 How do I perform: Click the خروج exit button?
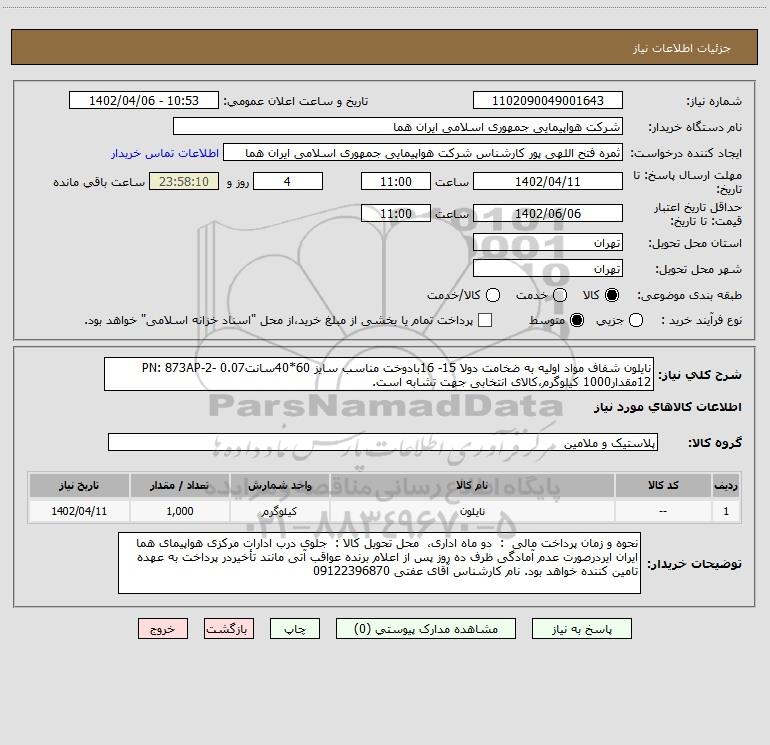click(x=163, y=629)
